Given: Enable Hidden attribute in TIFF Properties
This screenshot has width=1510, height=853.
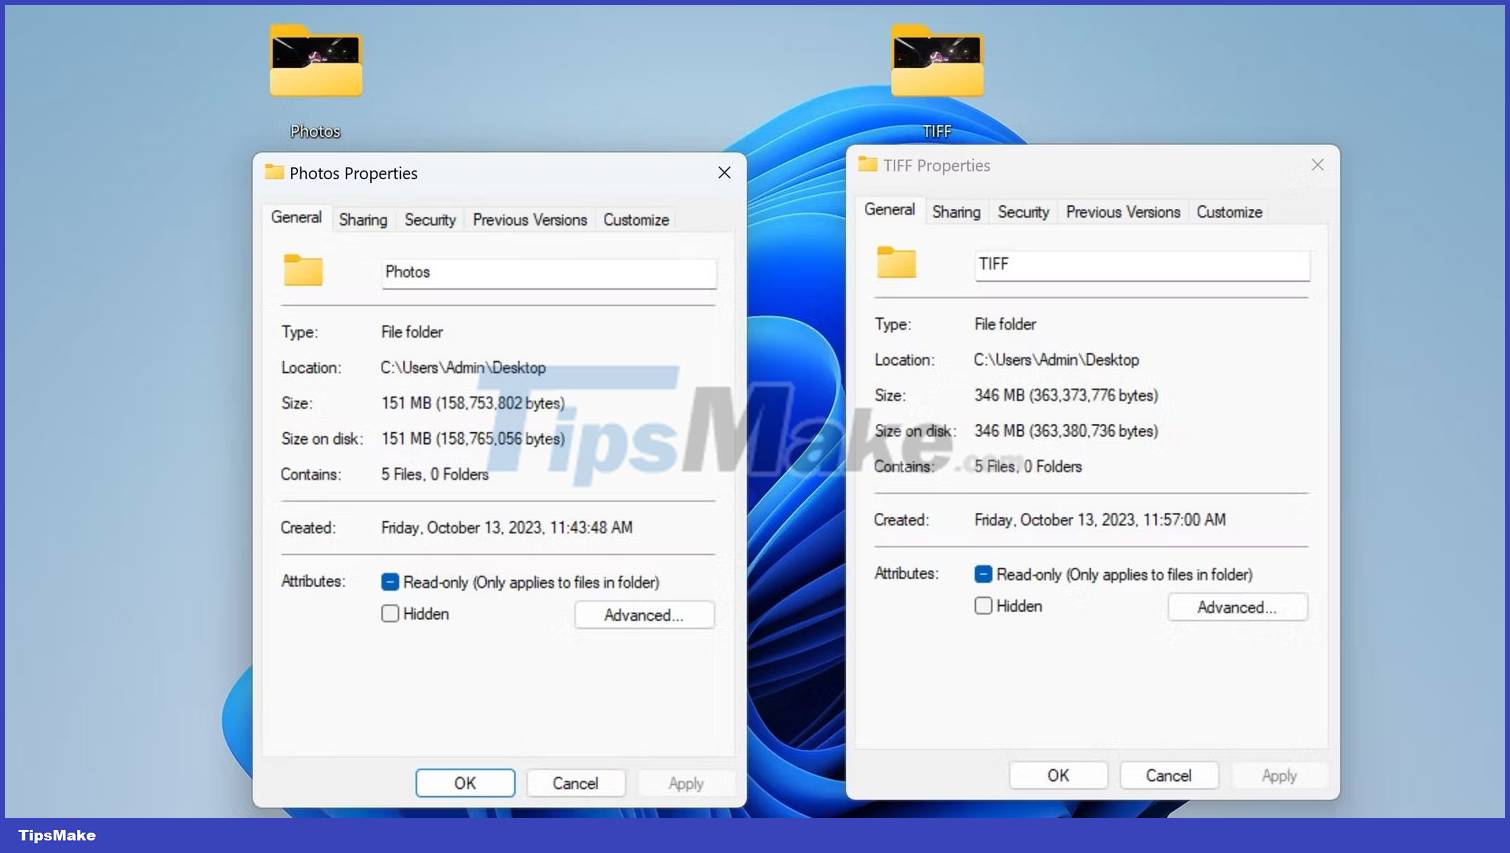Looking at the screenshot, I should click(983, 606).
